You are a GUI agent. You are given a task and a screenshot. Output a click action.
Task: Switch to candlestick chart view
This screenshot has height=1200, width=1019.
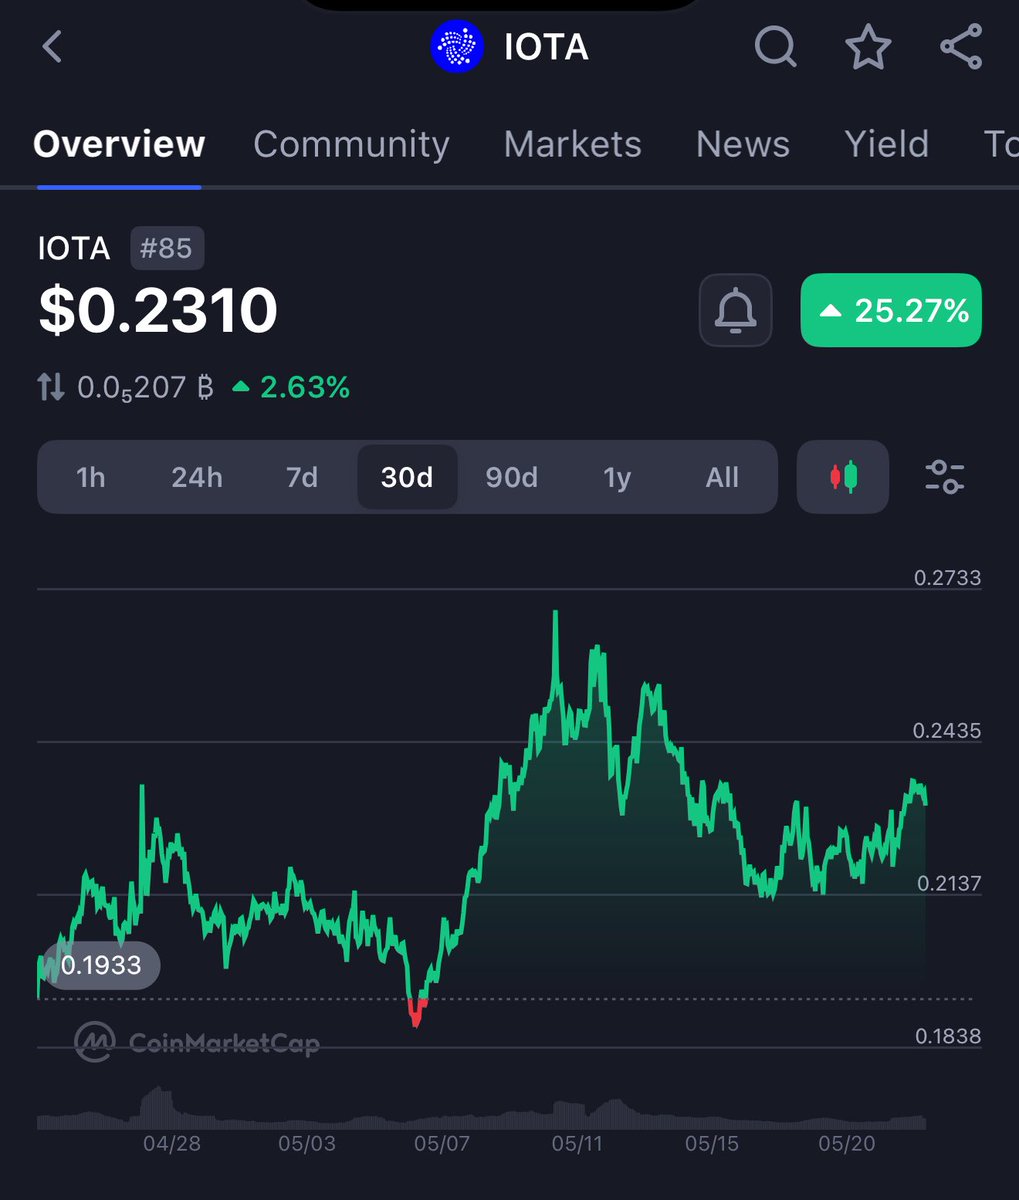click(x=843, y=476)
